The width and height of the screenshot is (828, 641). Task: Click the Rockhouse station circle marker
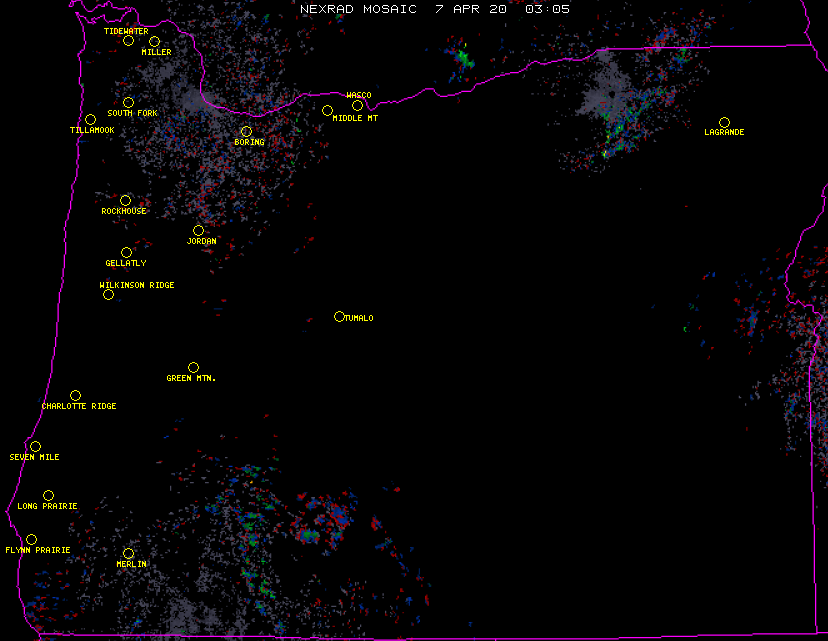point(126,201)
